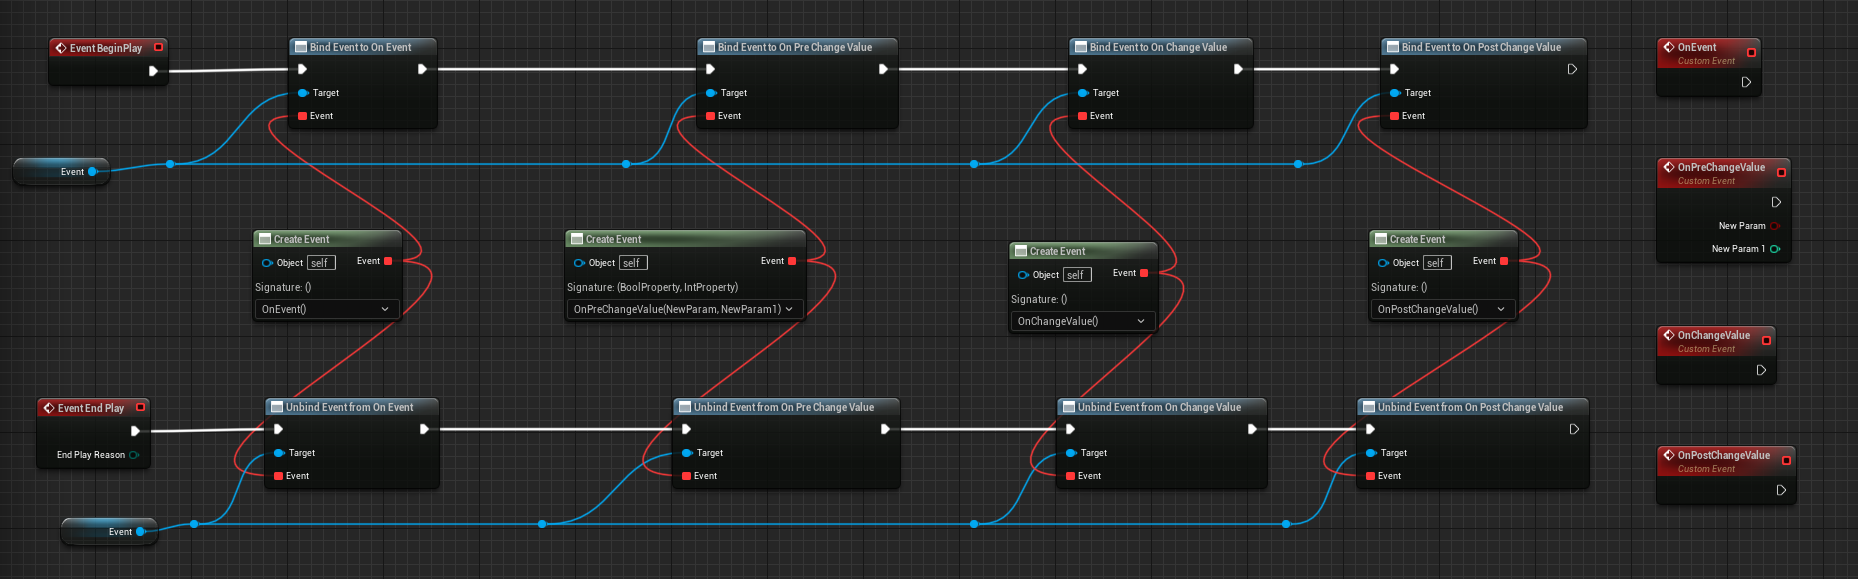Click the red Event pin on Bind Event to On Event
This screenshot has height=579, width=1858.
pos(302,116)
